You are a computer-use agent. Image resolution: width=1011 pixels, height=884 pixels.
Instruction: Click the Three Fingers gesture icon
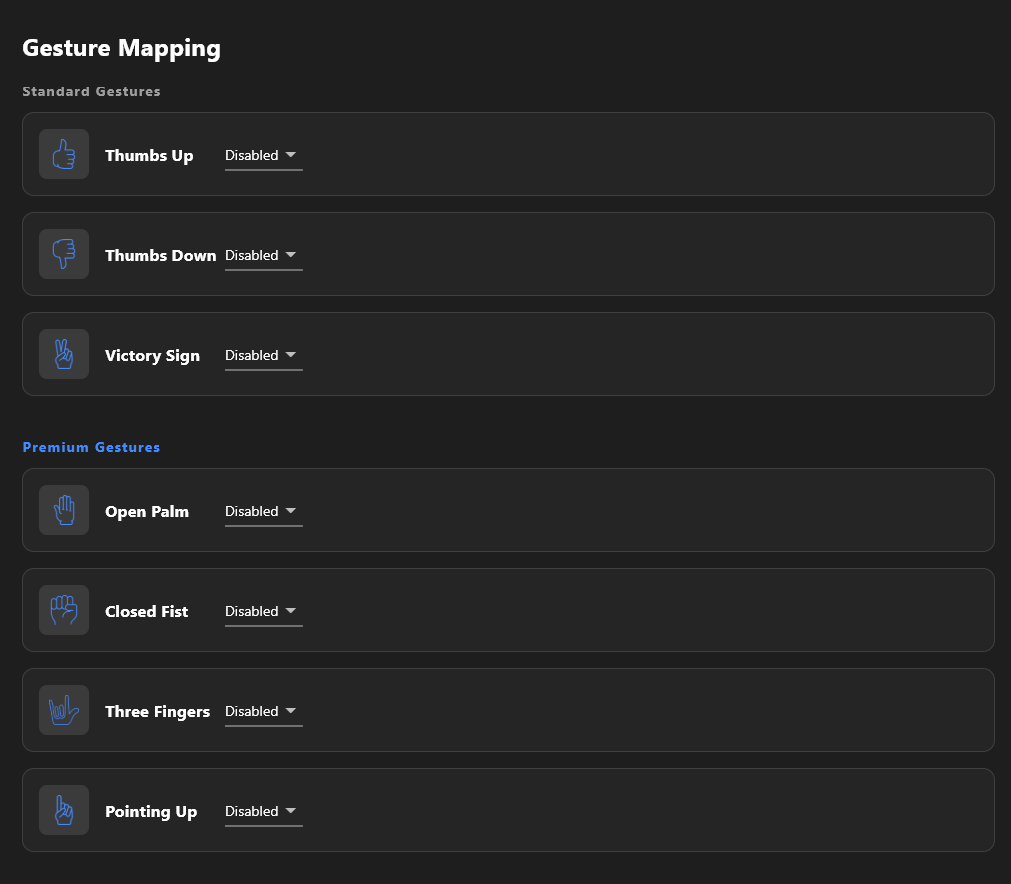(x=64, y=710)
